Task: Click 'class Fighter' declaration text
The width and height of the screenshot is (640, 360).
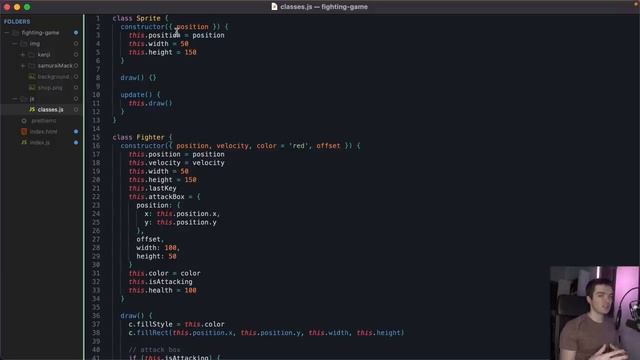Action: (x=138, y=138)
